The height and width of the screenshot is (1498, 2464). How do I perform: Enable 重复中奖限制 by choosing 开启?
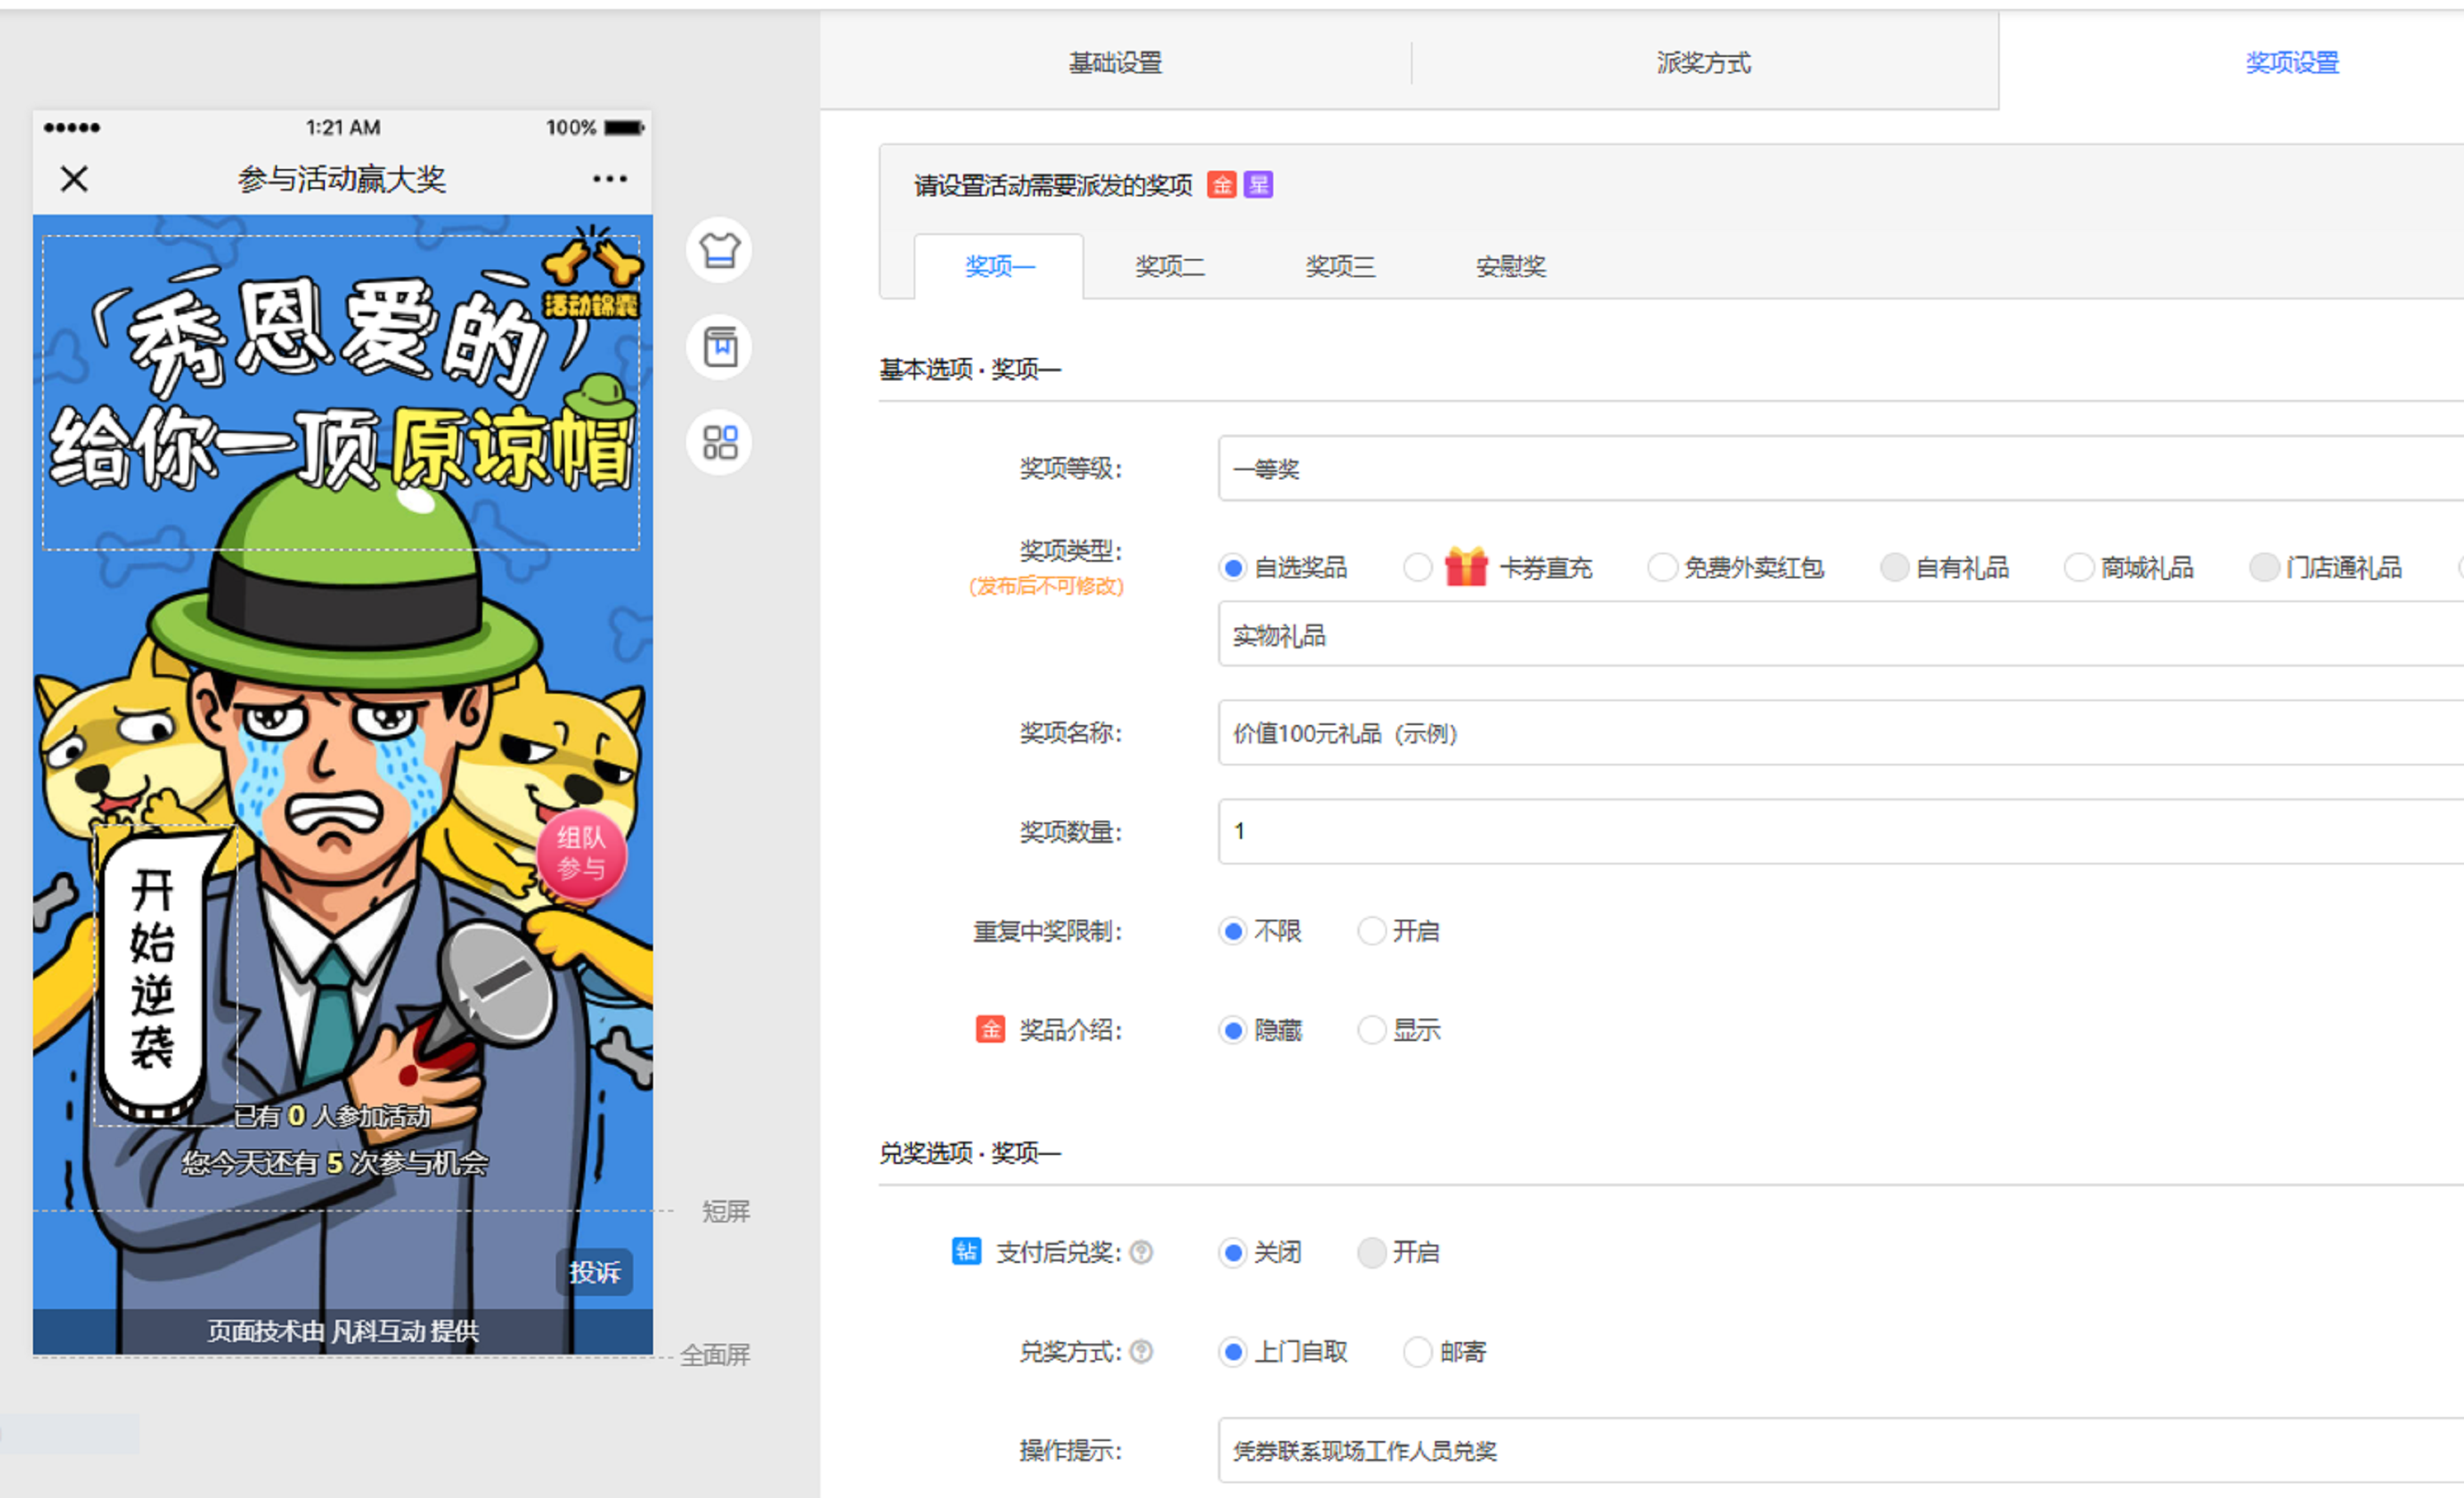coord(1372,931)
